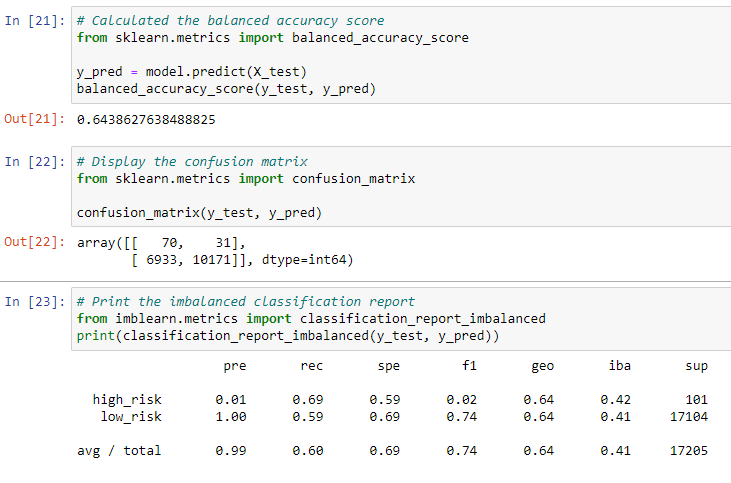This screenshot has height=483, width=731.
Task: Click the array output first row with 70, 31
Action: point(161,243)
